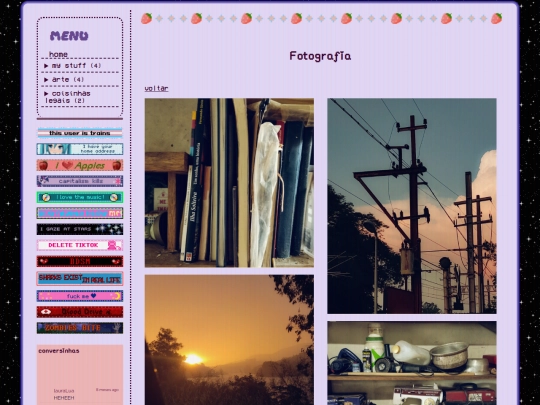This screenshot has height=405, width=540.
Task: Click the 'SHARKS EXIST IN REAL LIFE' badge
Action: [x=80, y=279]
